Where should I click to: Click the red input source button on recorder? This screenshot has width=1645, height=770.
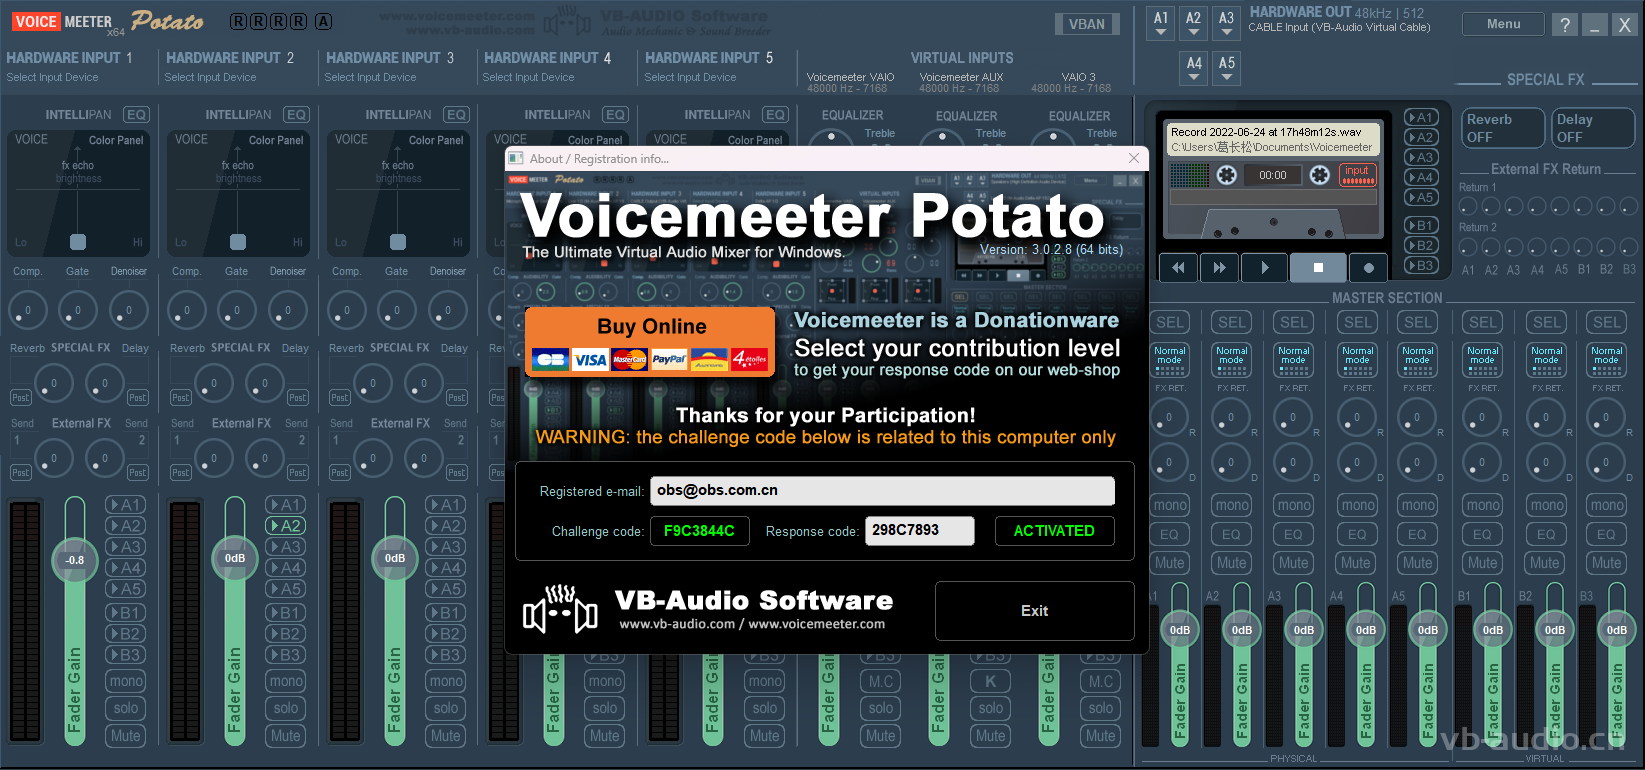pos(1357,175)
